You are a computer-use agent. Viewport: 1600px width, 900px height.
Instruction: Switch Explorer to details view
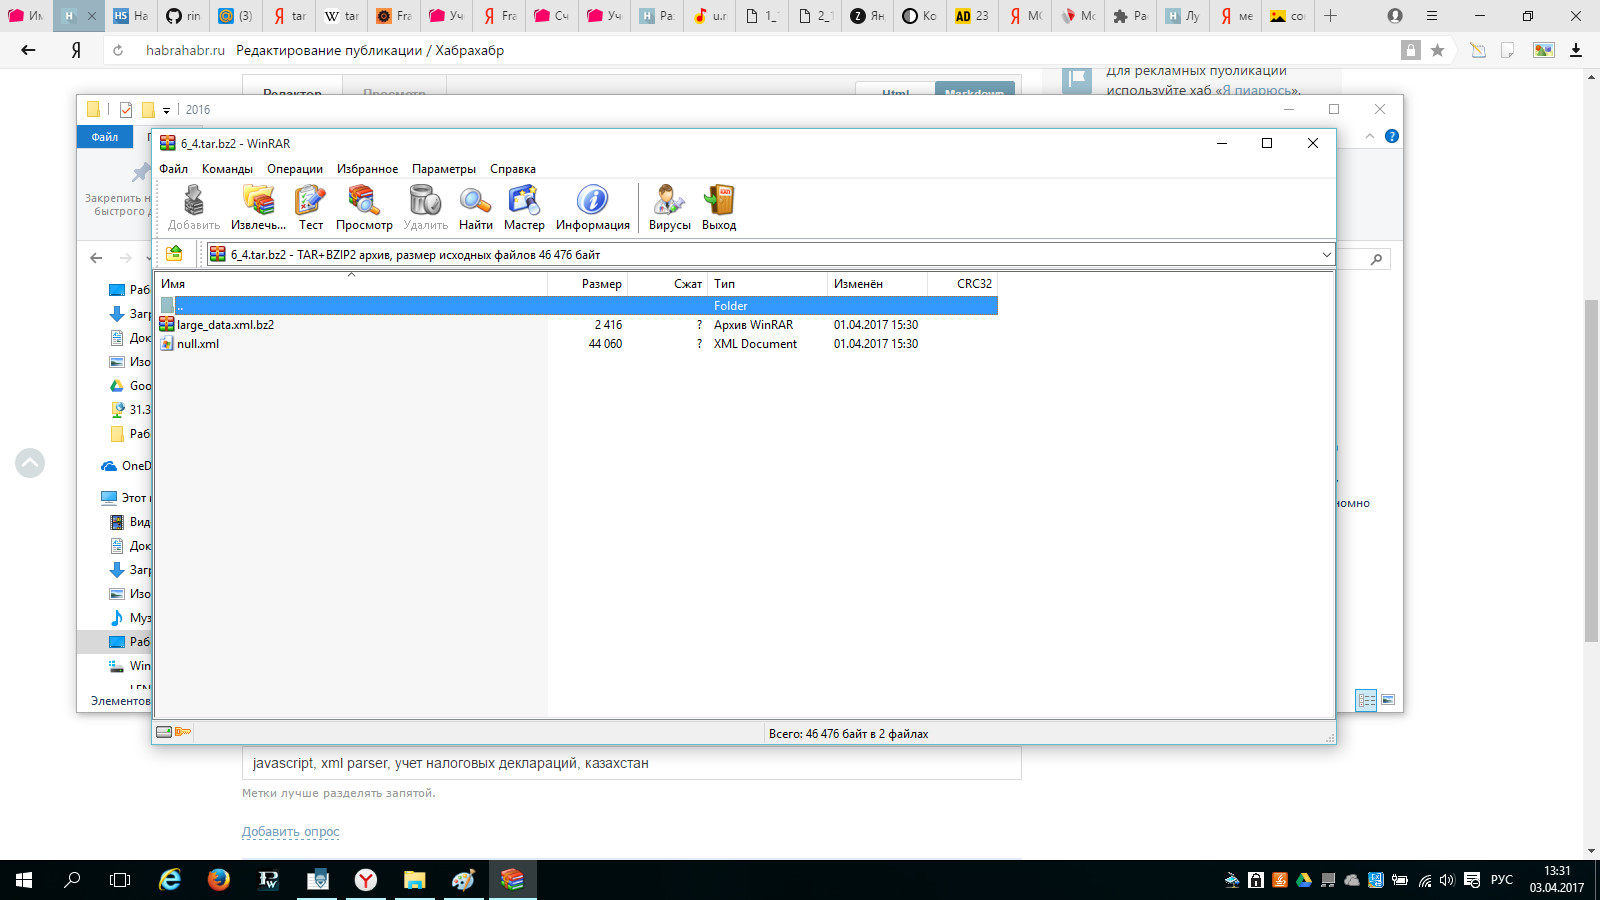click(1366, 700)
